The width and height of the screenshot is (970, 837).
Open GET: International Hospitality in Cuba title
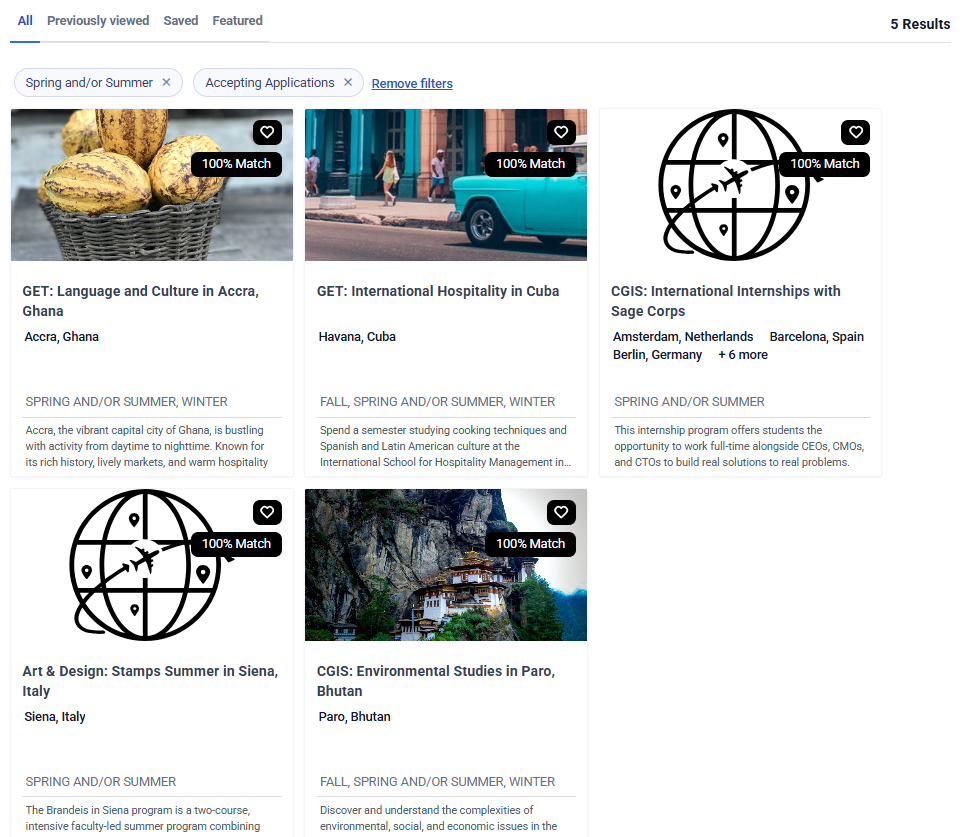point(438,292)
